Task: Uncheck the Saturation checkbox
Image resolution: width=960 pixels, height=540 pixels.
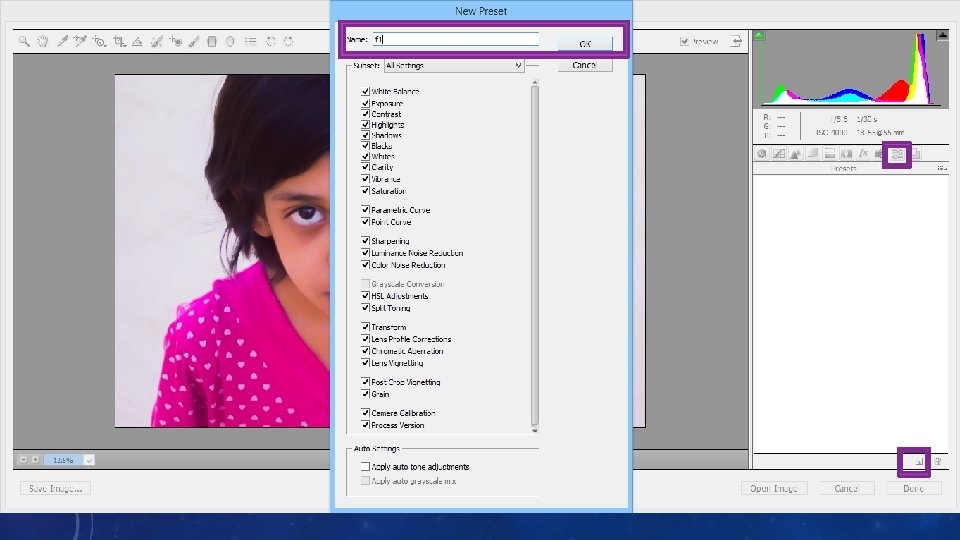Action: pyautogui.click(x=366, y=191)
